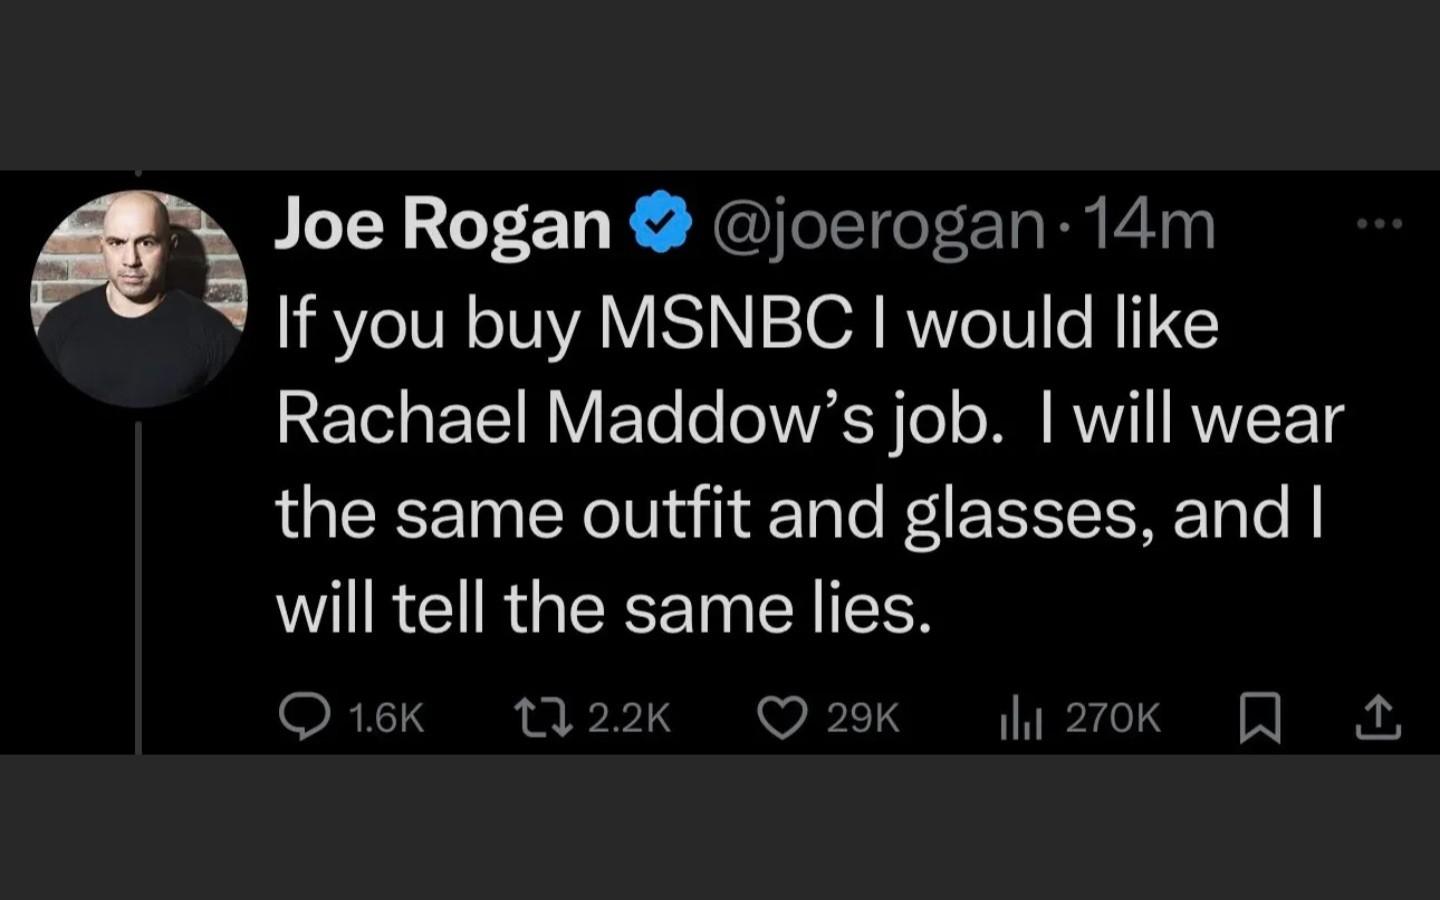
Task: Click the display name Joe Rogan
Action: point(442,225)
